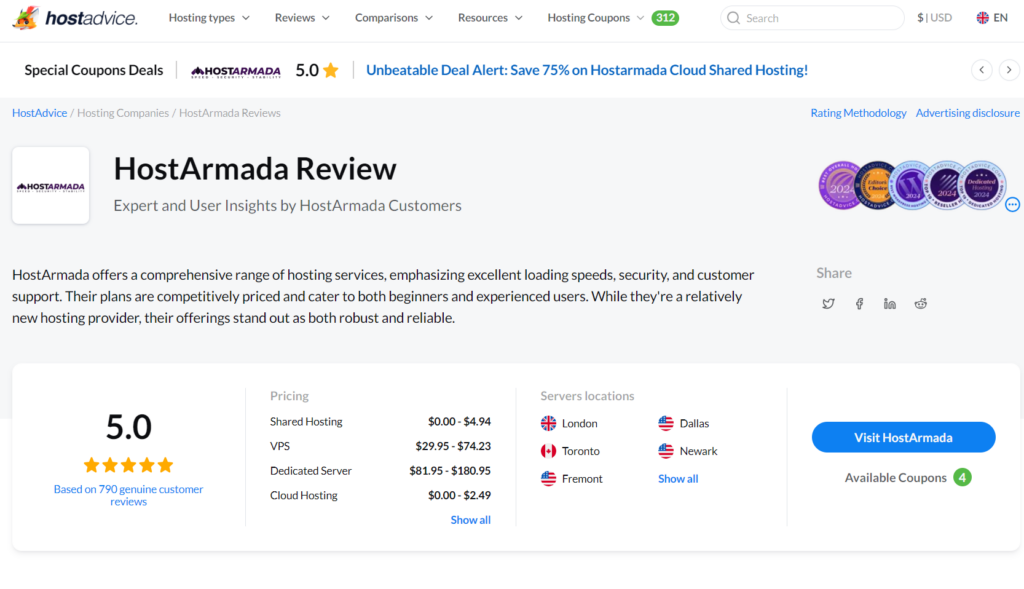1024x589 pixels.
Task: Open the 790 genuine customer reviews link
Action: 128,495
